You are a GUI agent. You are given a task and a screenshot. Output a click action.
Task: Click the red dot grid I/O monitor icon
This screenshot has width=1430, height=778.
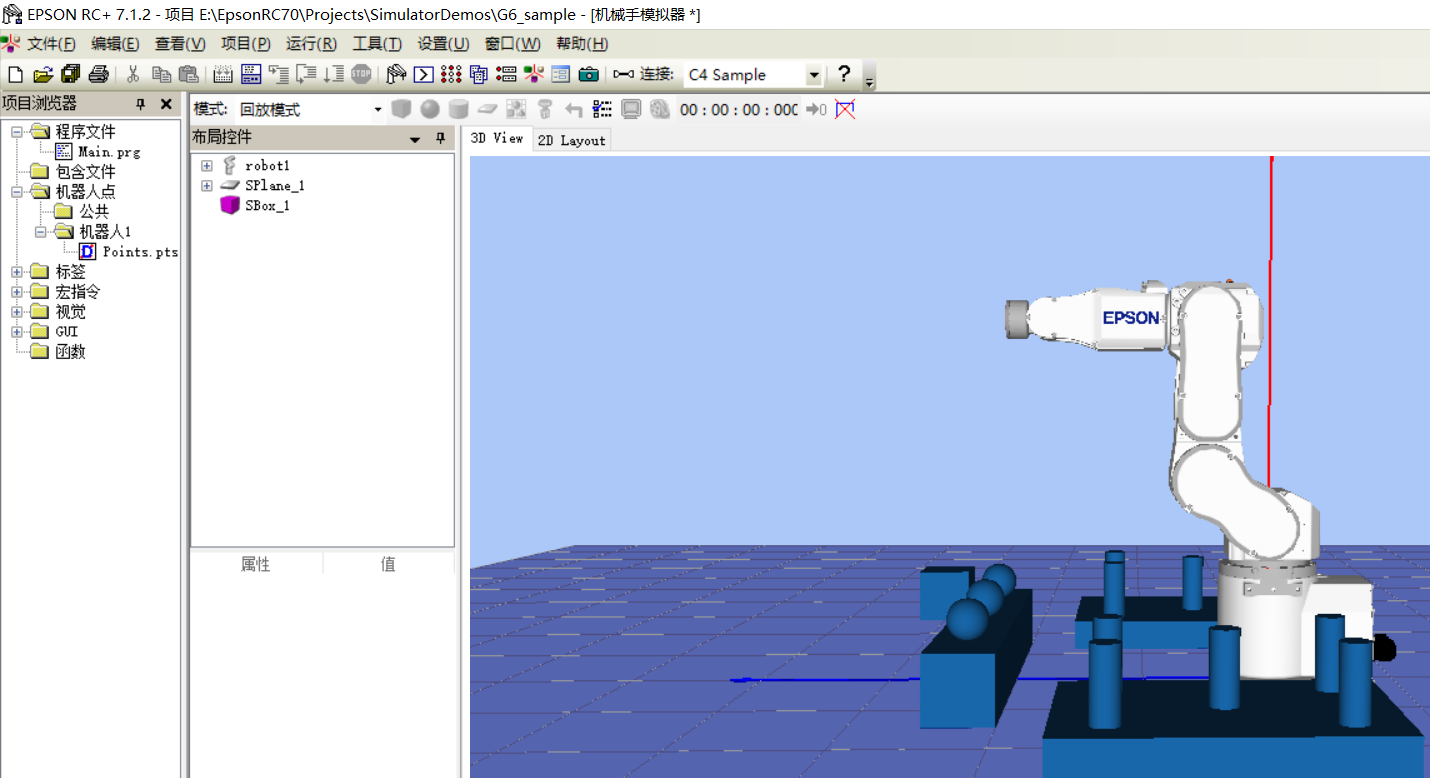[451, 74]
